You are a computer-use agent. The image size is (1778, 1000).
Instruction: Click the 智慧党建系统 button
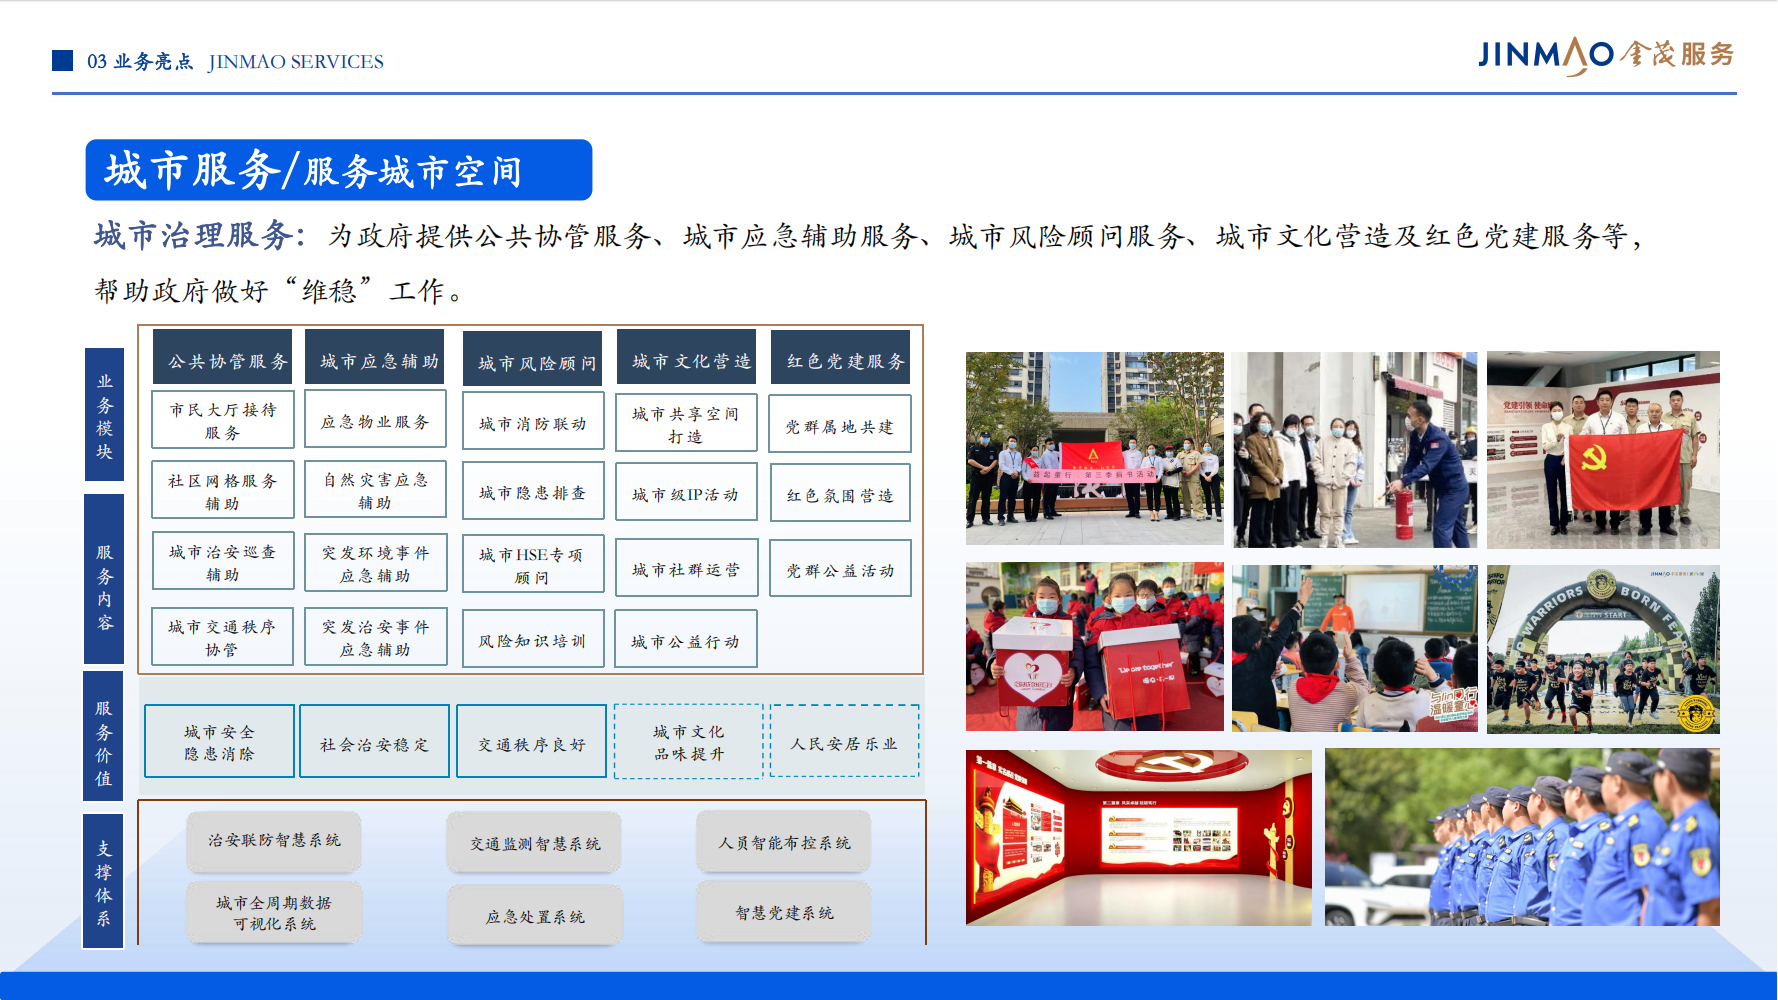784,912
